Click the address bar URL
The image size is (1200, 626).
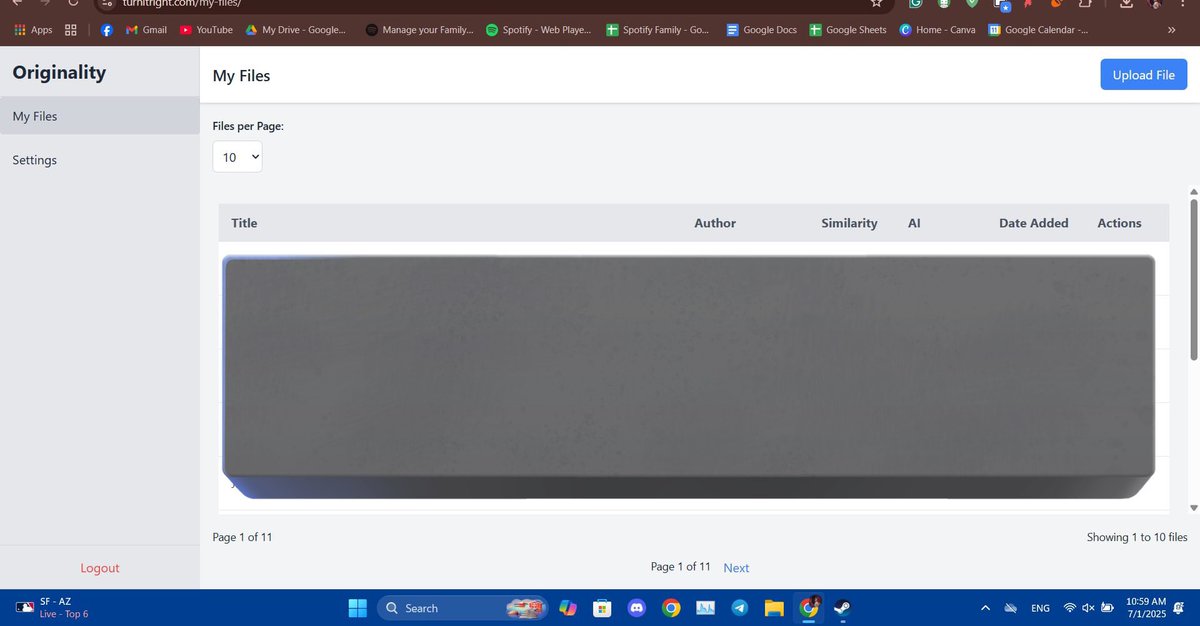point(181,3)
